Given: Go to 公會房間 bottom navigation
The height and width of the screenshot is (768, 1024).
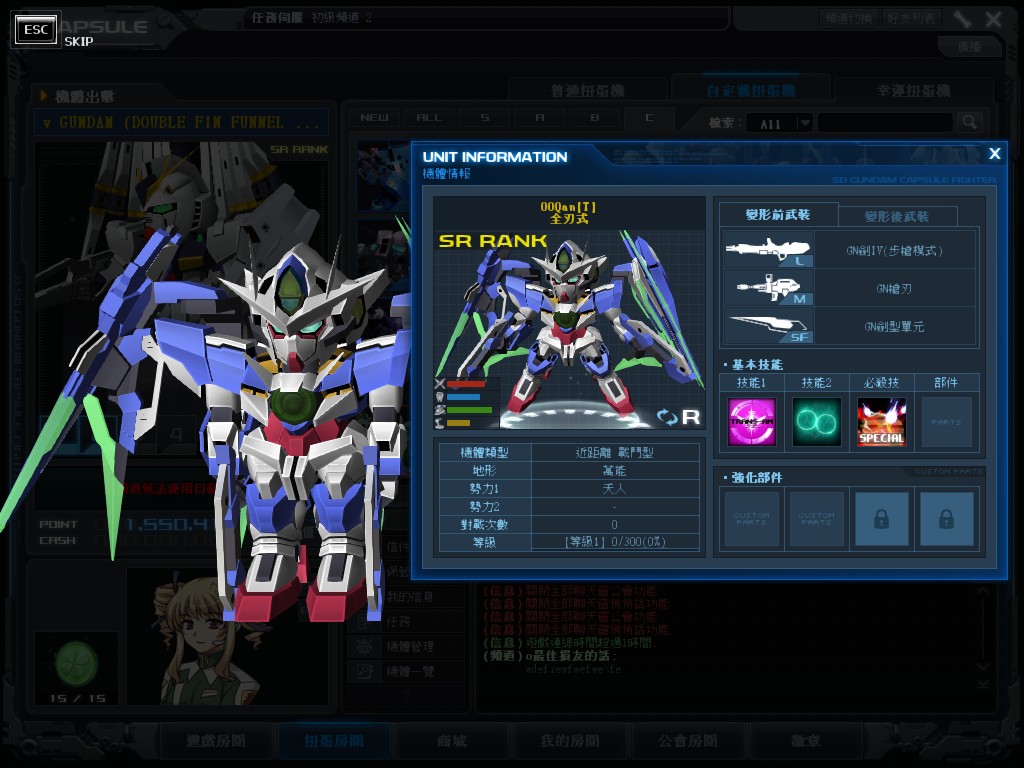Looking at the screenshot, I should tap(688, 741).
